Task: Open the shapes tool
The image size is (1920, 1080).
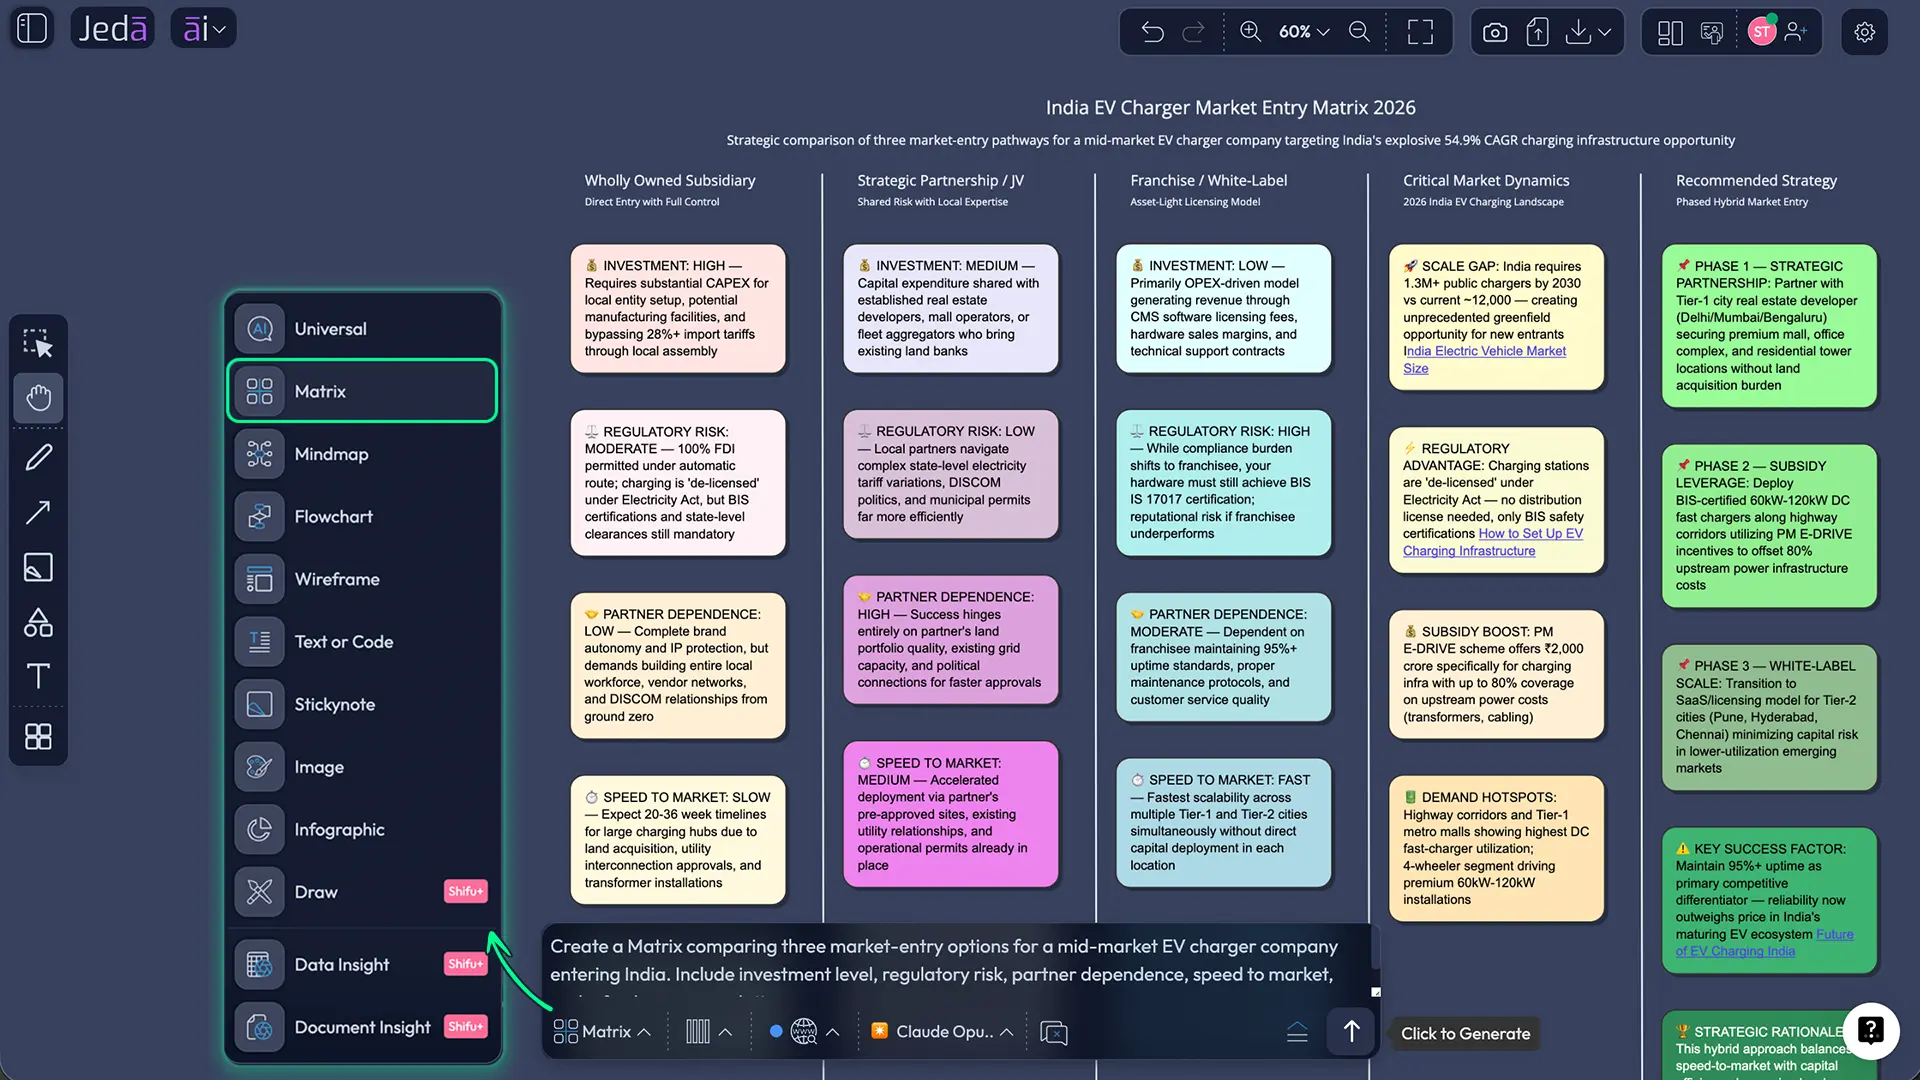Action: pyautogui.click(x=38, y=622)
